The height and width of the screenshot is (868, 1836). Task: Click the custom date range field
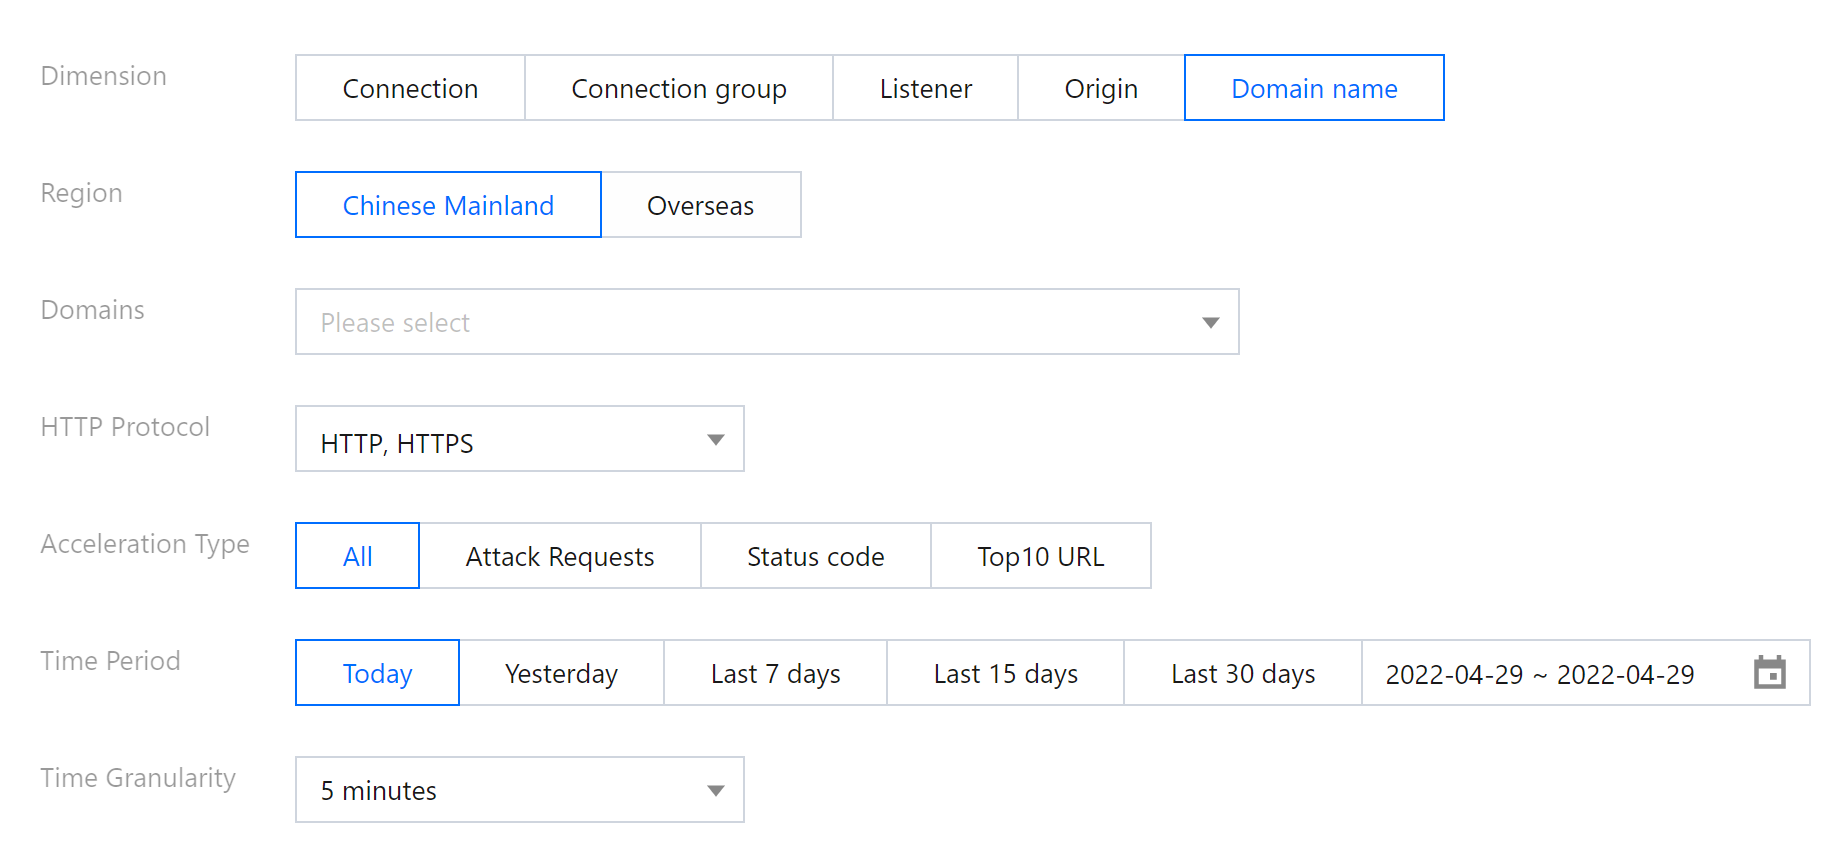click(x=1539, y=674)
